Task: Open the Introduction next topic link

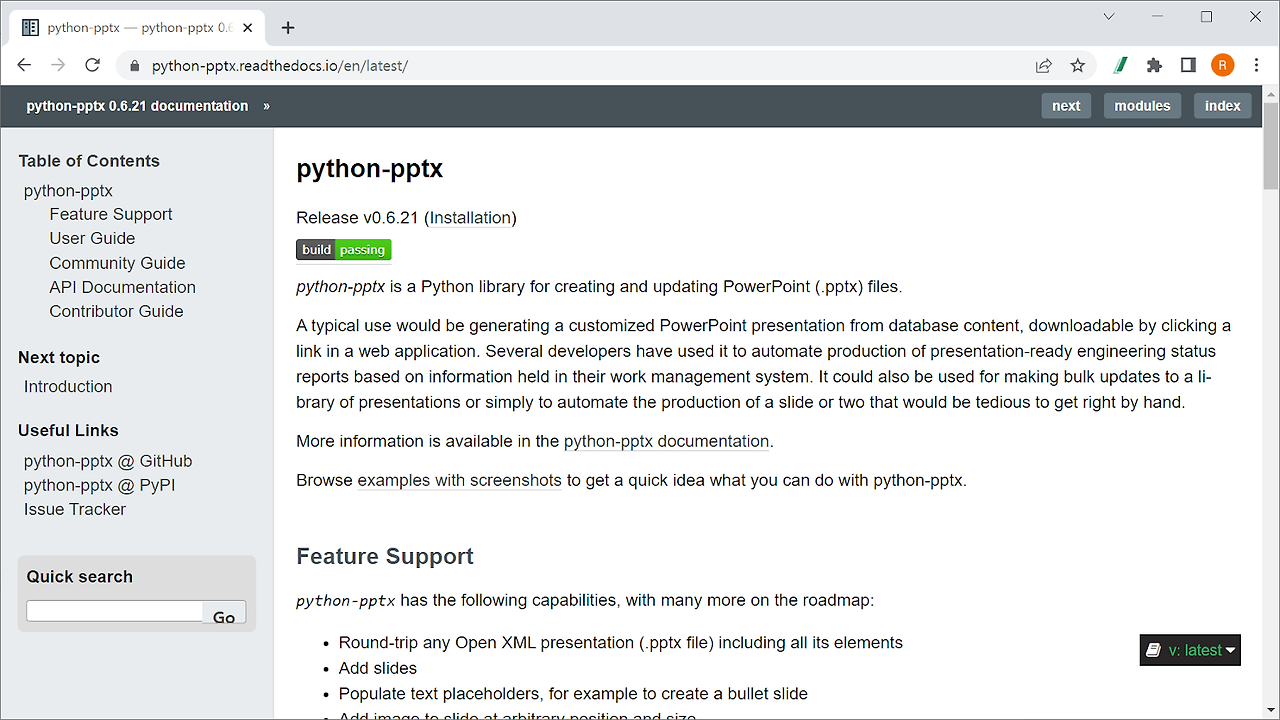Action: coord(68,386)
